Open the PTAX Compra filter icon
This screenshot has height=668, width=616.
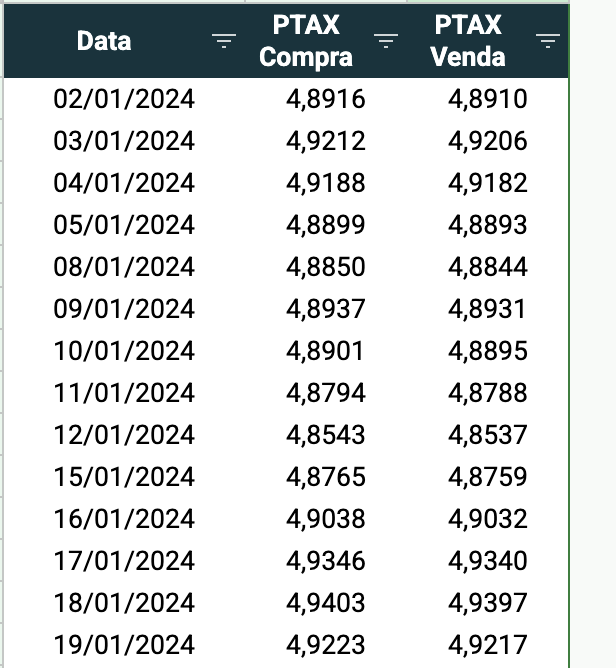[x=386, y=41]
